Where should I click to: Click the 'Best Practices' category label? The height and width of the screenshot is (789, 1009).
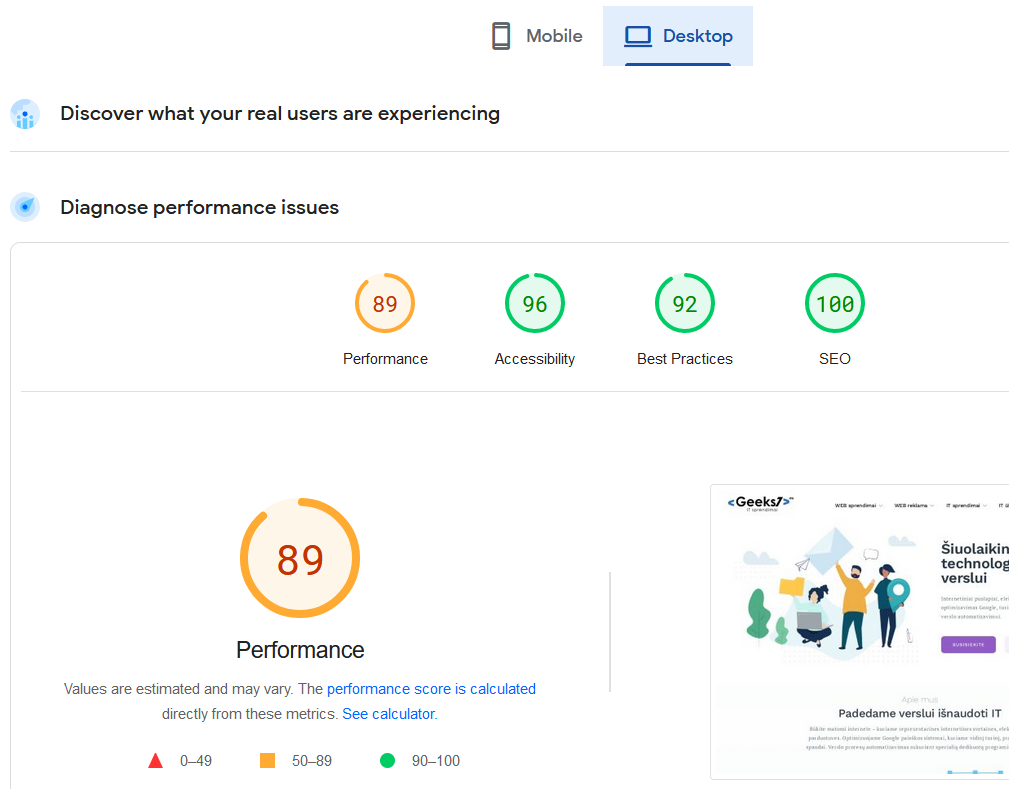coord(685,359)
